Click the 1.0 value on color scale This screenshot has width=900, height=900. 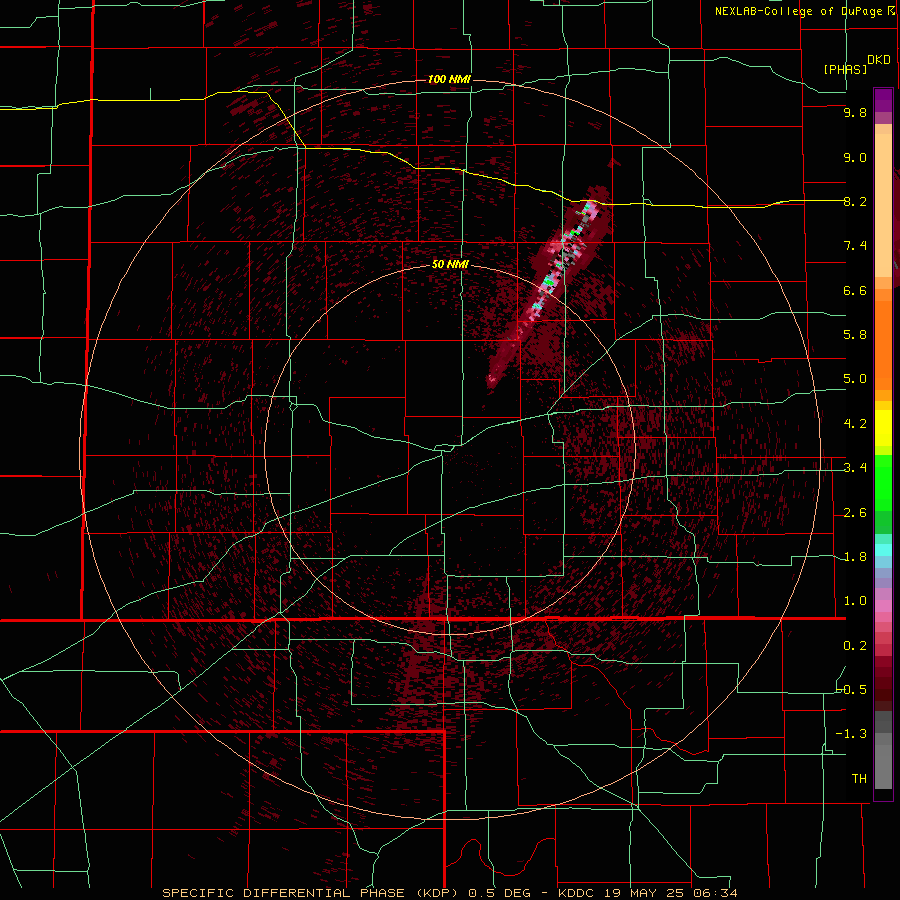tap(855, 602)
